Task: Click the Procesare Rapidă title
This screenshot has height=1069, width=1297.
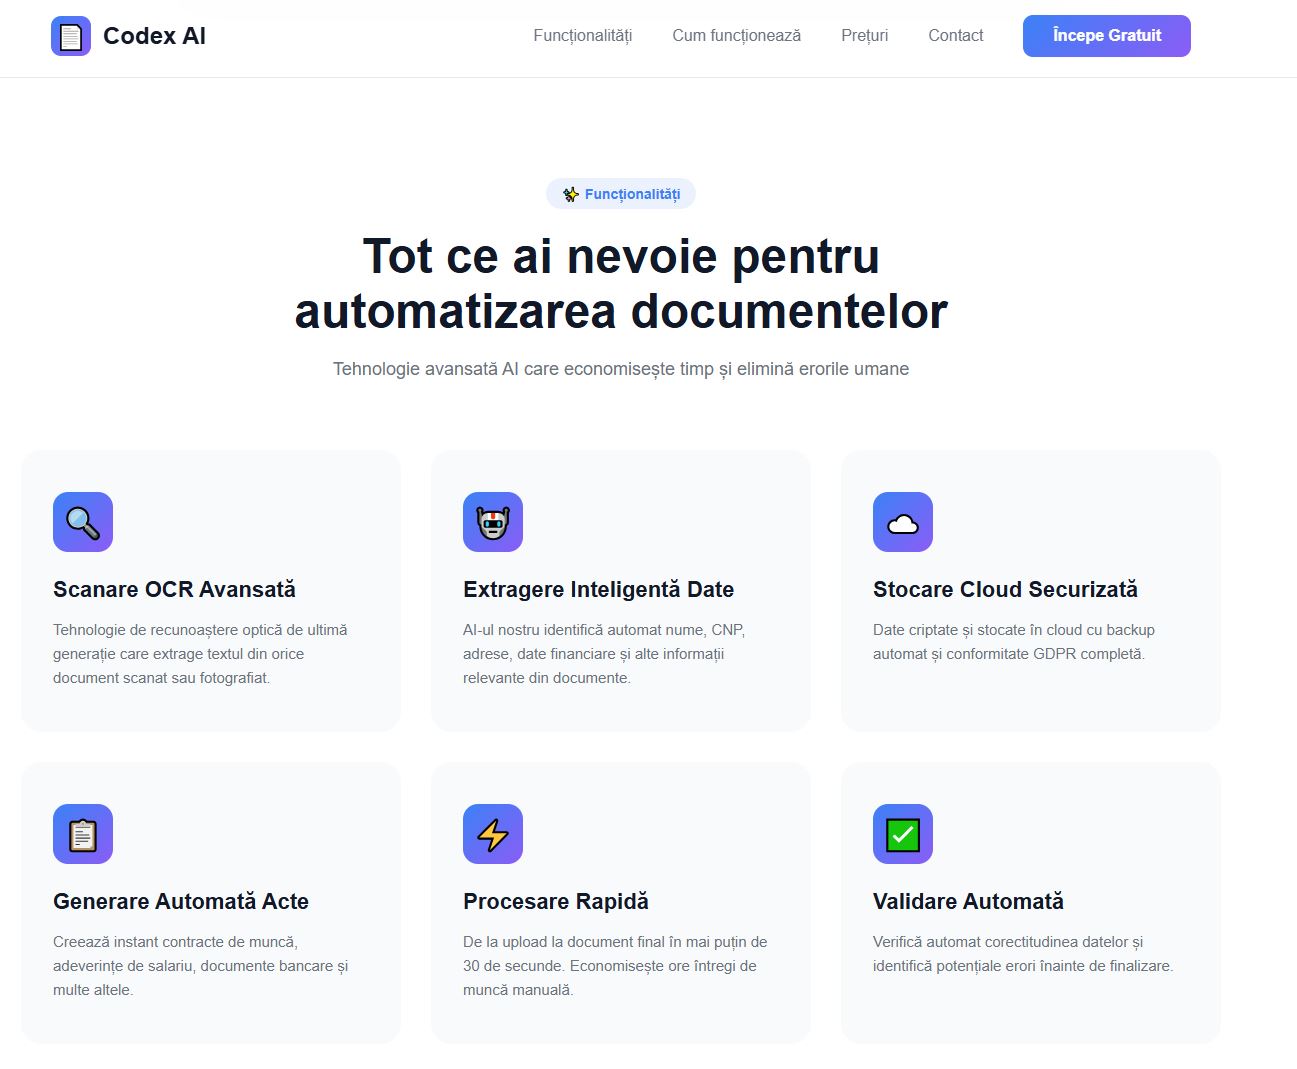Action: coord(556,902)
